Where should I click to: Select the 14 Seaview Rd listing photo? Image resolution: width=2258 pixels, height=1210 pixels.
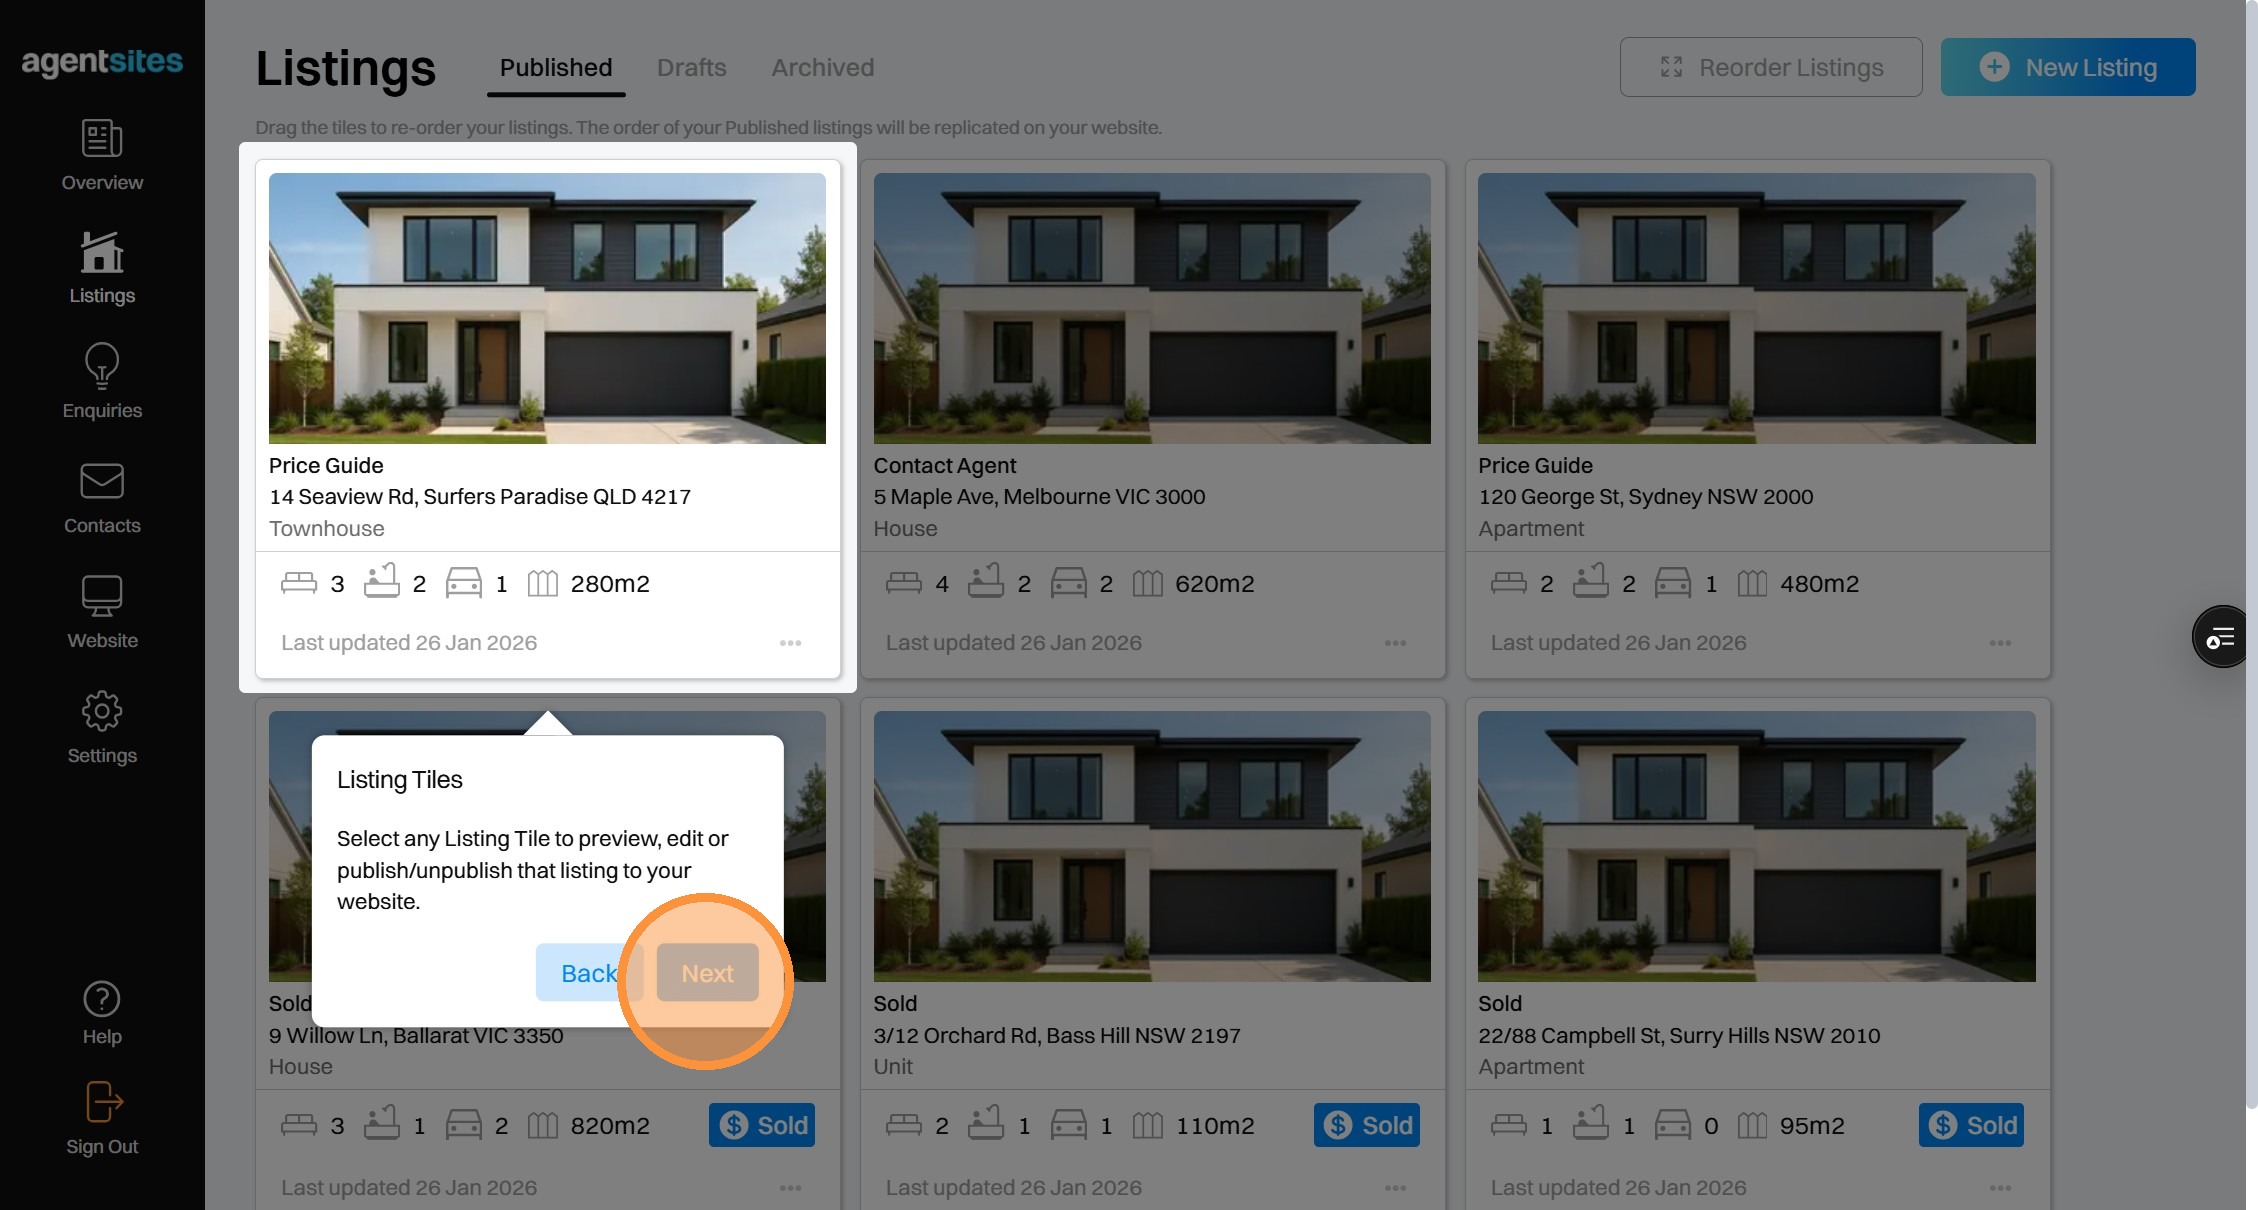(547, 308)
